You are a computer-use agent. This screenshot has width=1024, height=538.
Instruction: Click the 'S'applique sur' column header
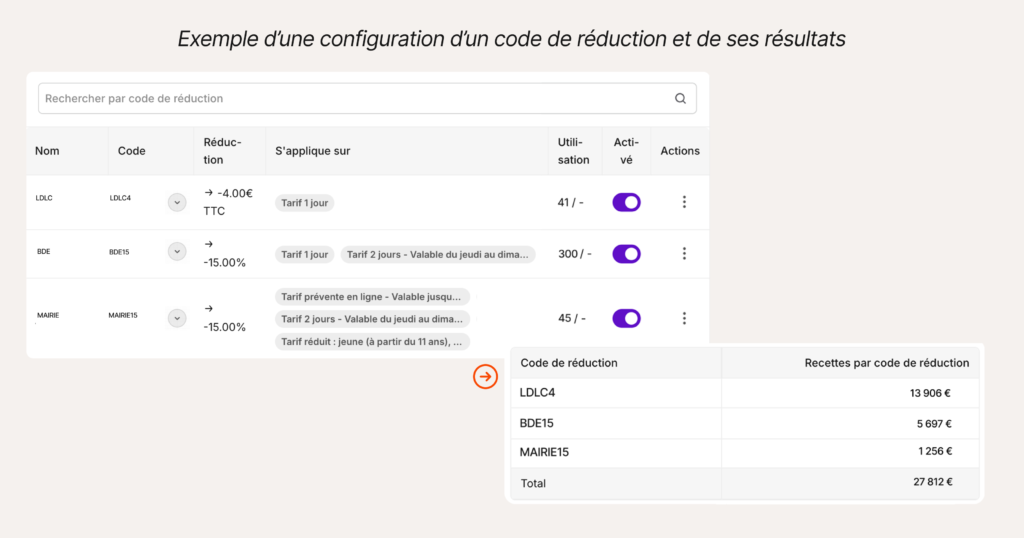pos(313,151)
